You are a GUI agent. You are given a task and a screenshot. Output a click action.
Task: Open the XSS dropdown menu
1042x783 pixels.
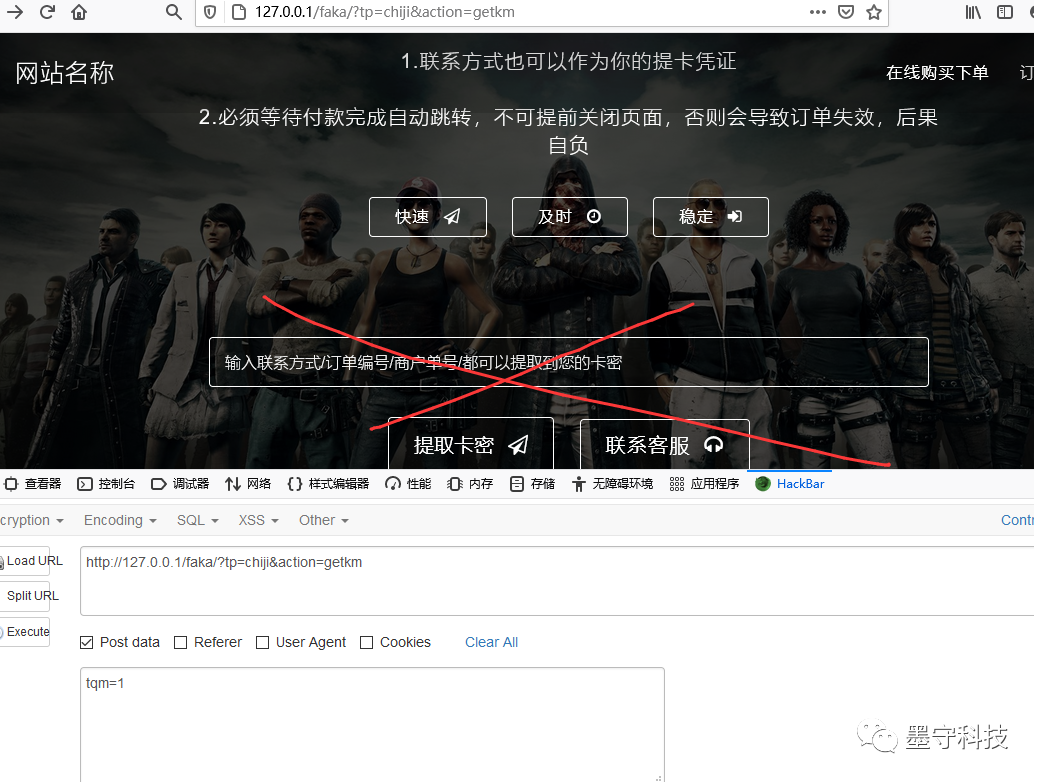(x=259, y=520)
